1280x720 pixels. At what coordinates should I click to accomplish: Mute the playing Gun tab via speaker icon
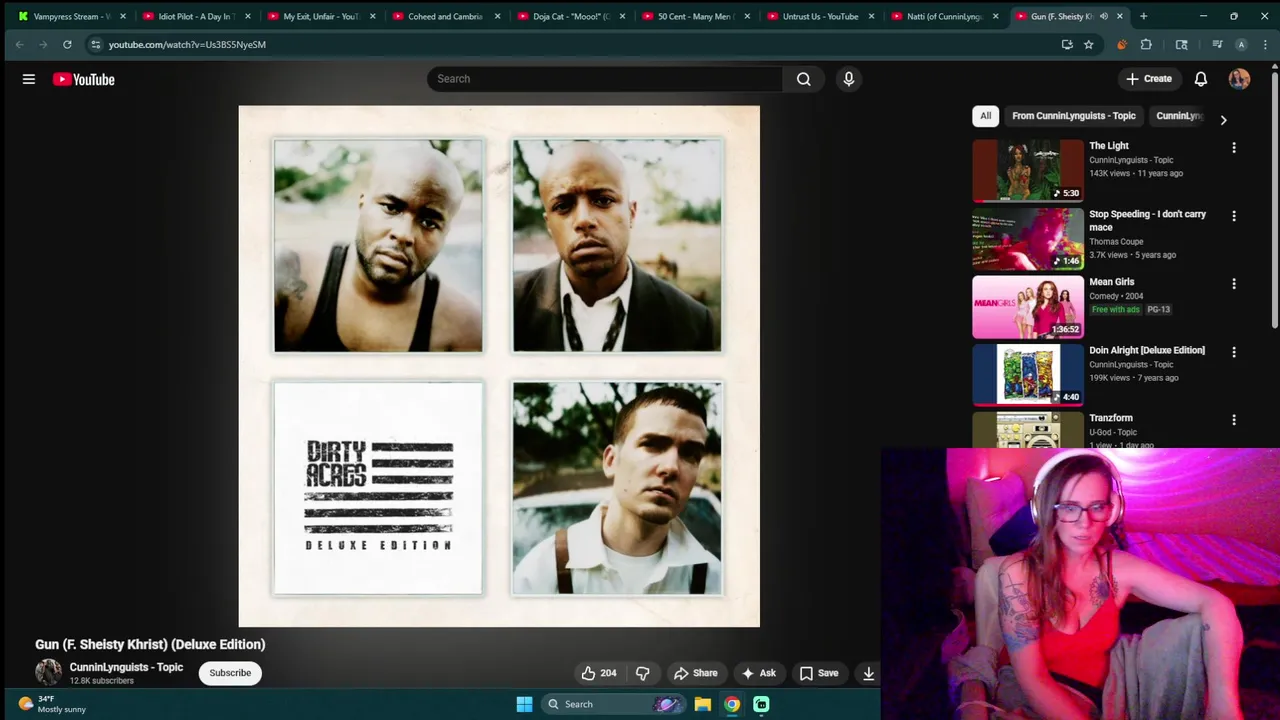click(1104, 16)
